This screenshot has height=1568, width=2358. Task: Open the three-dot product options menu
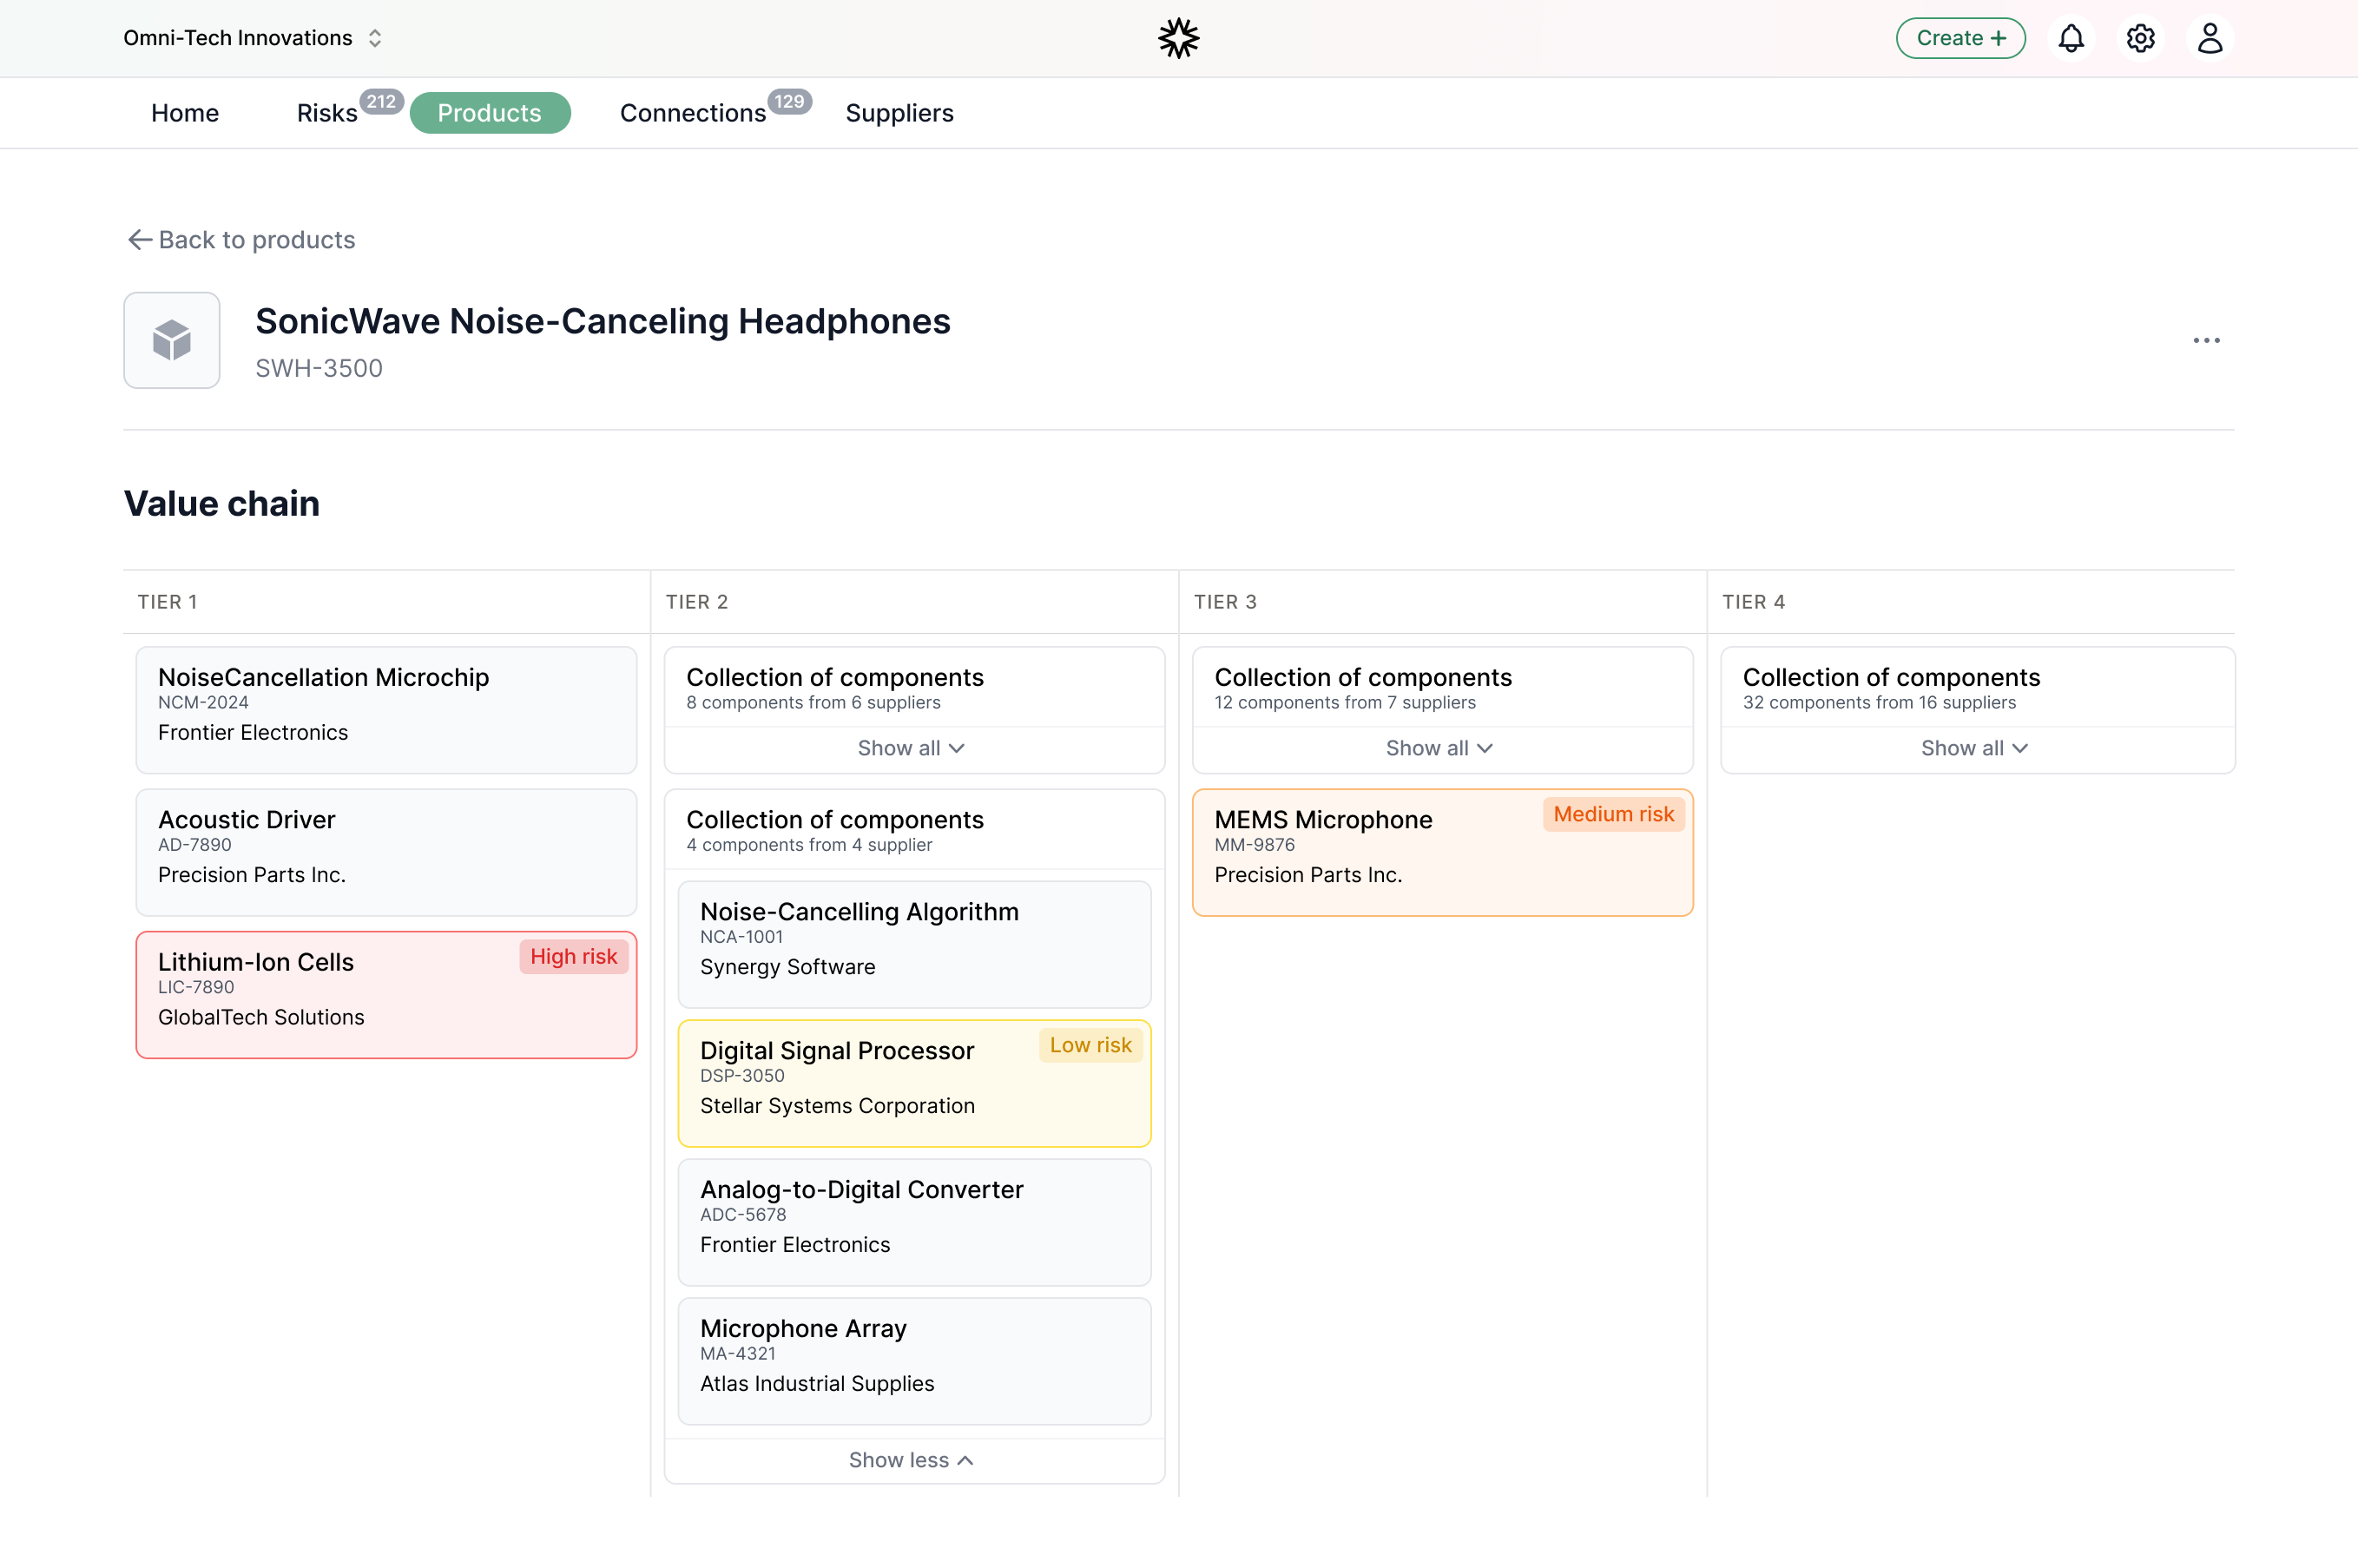coord(2205,341)
